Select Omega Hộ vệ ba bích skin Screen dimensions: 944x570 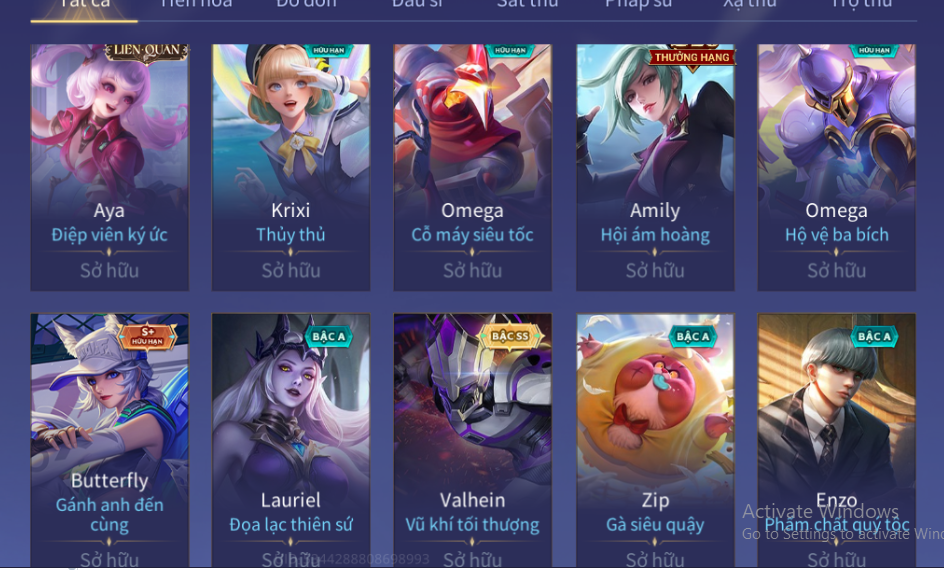click(x=837, y=167)
